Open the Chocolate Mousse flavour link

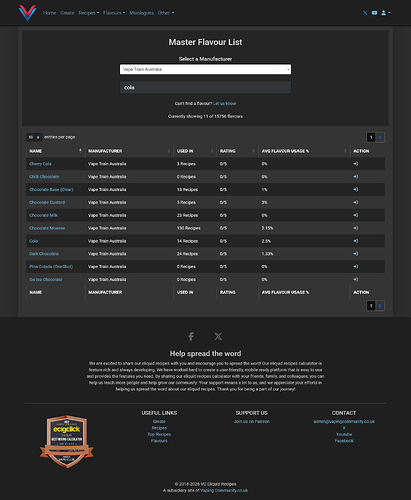[x=47, y=228]
